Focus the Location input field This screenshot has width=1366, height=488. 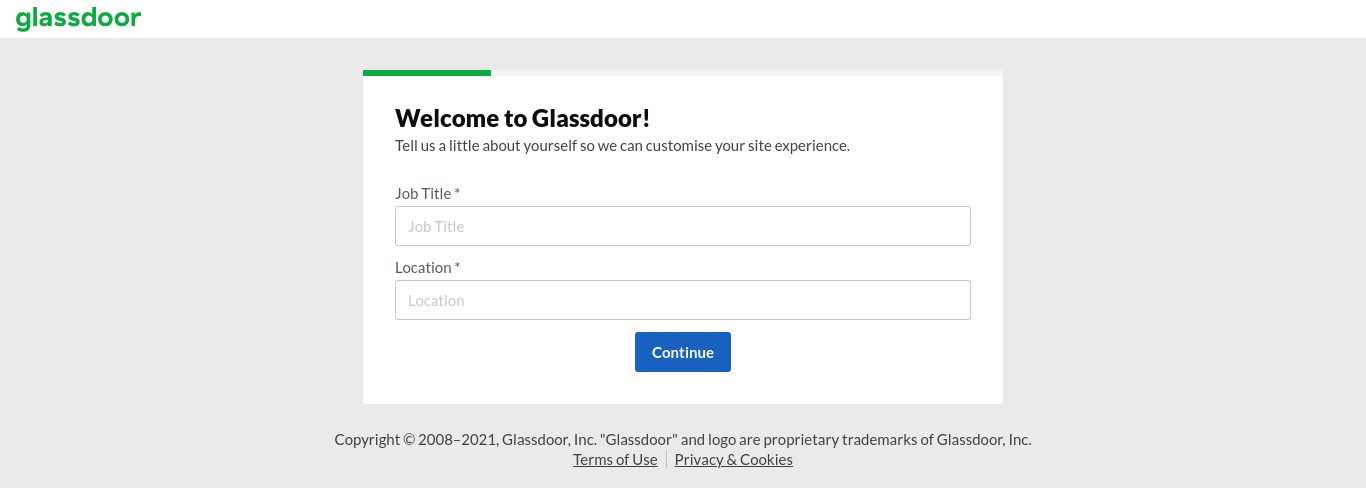[683, 300]
